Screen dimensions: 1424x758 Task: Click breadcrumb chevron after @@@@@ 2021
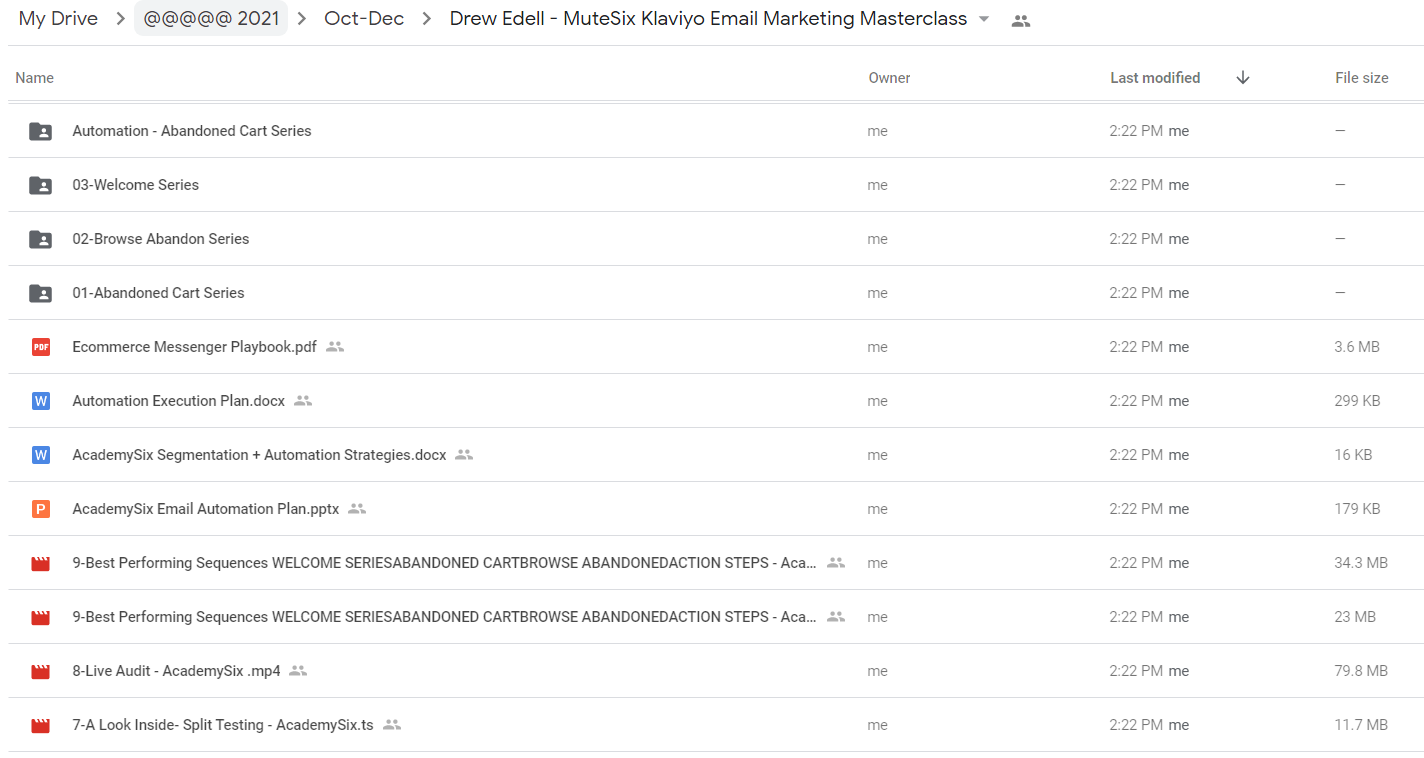point(303,19)
